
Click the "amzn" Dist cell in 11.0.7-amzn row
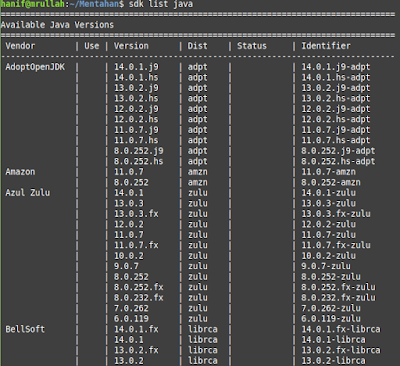click(197, 172)
